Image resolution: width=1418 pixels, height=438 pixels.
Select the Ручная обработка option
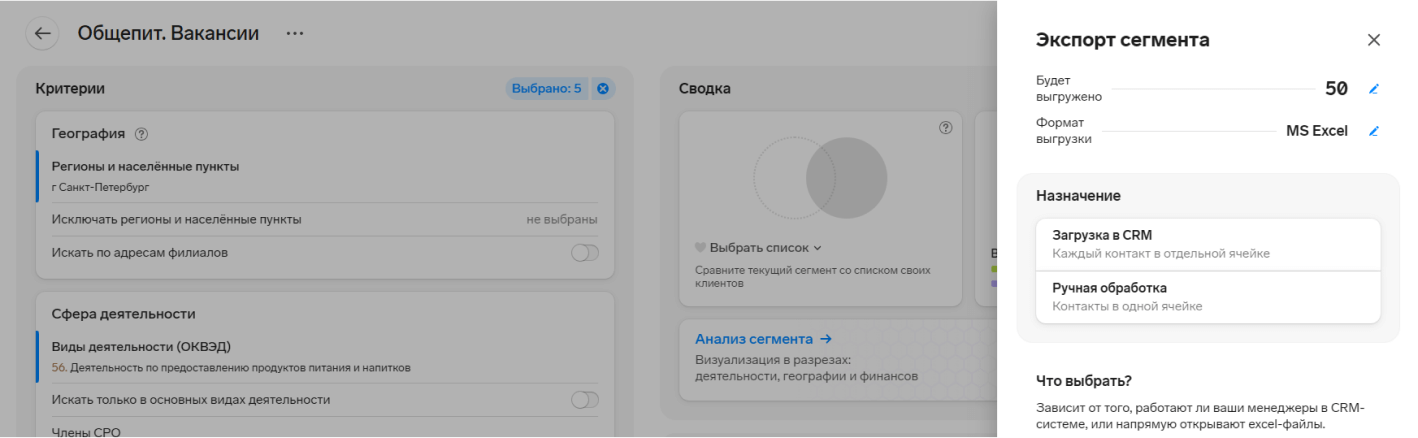[1208, 297]
